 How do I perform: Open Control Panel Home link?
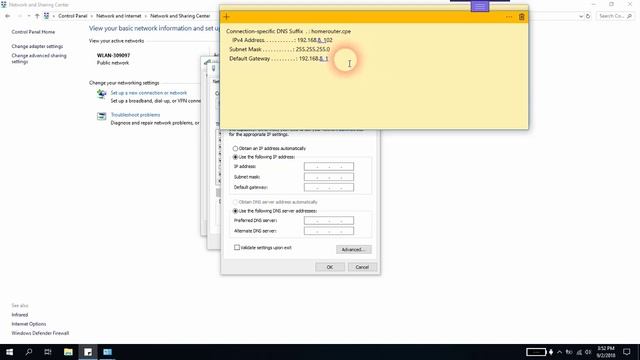[x=33, y=32]
